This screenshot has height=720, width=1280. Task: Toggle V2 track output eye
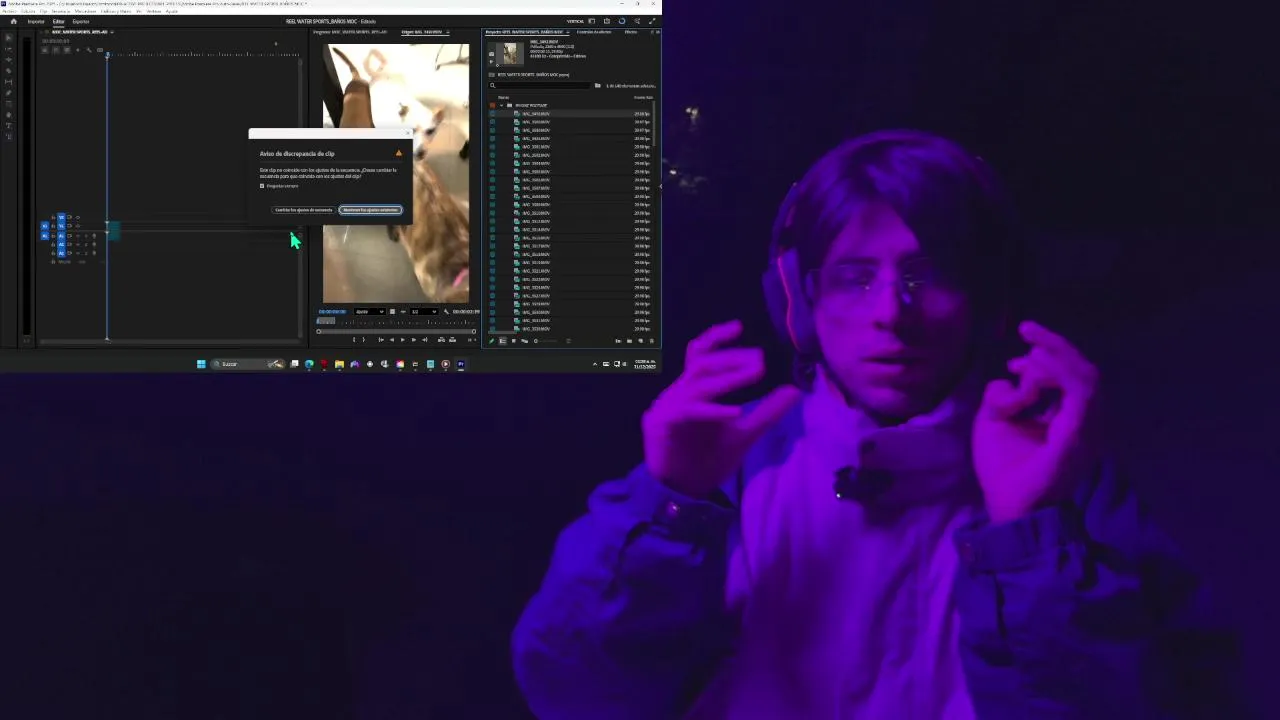[78, 218]
